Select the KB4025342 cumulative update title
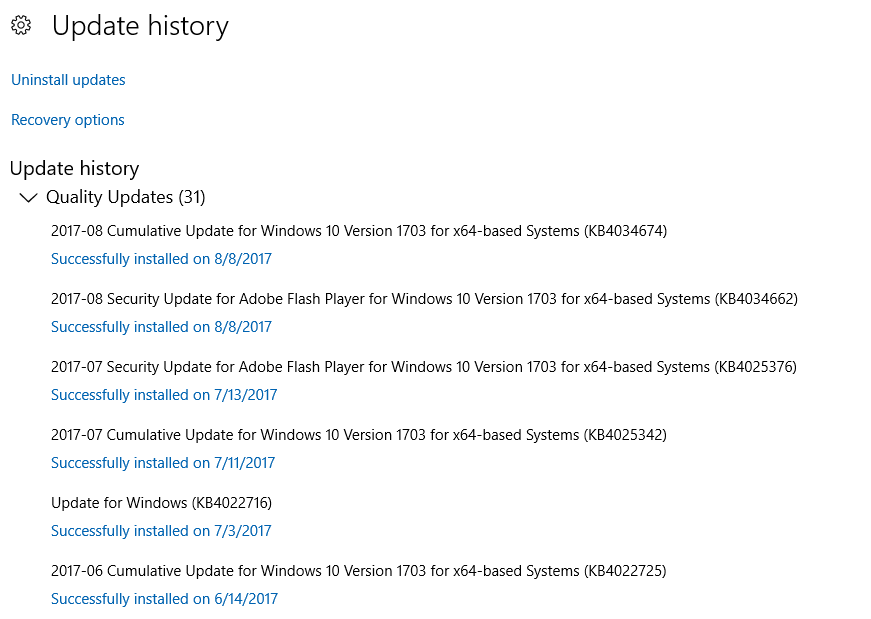Image resolution: width=871 pixels, height=619 pixels. [x=359, y=435]
